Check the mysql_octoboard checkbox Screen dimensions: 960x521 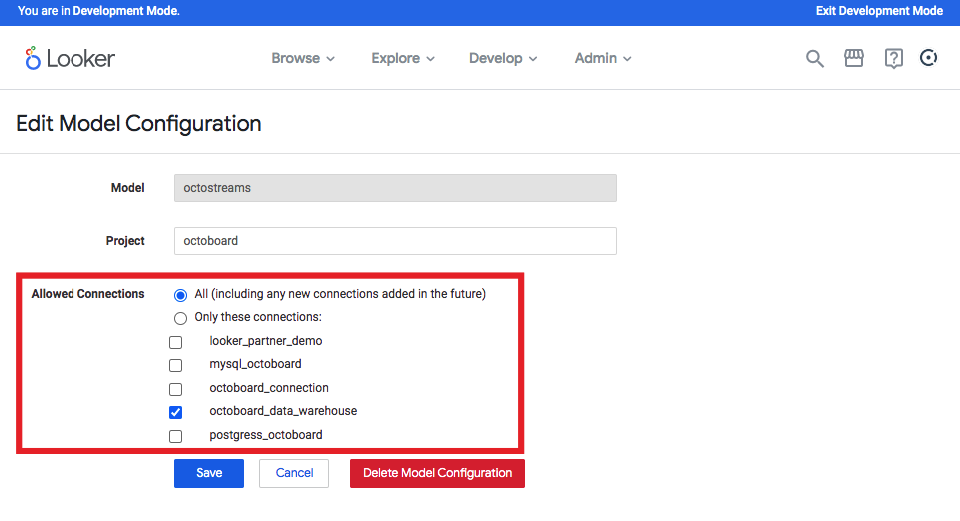click(176, 365)
